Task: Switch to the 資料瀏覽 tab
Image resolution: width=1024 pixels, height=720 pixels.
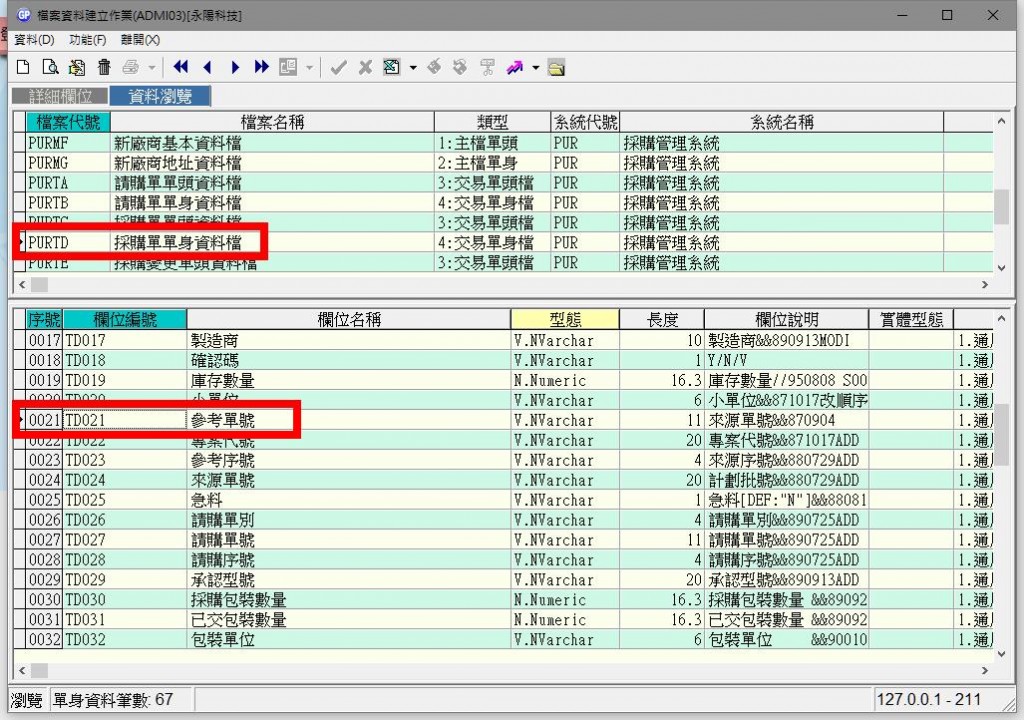Action: click(x=160, y=96)
